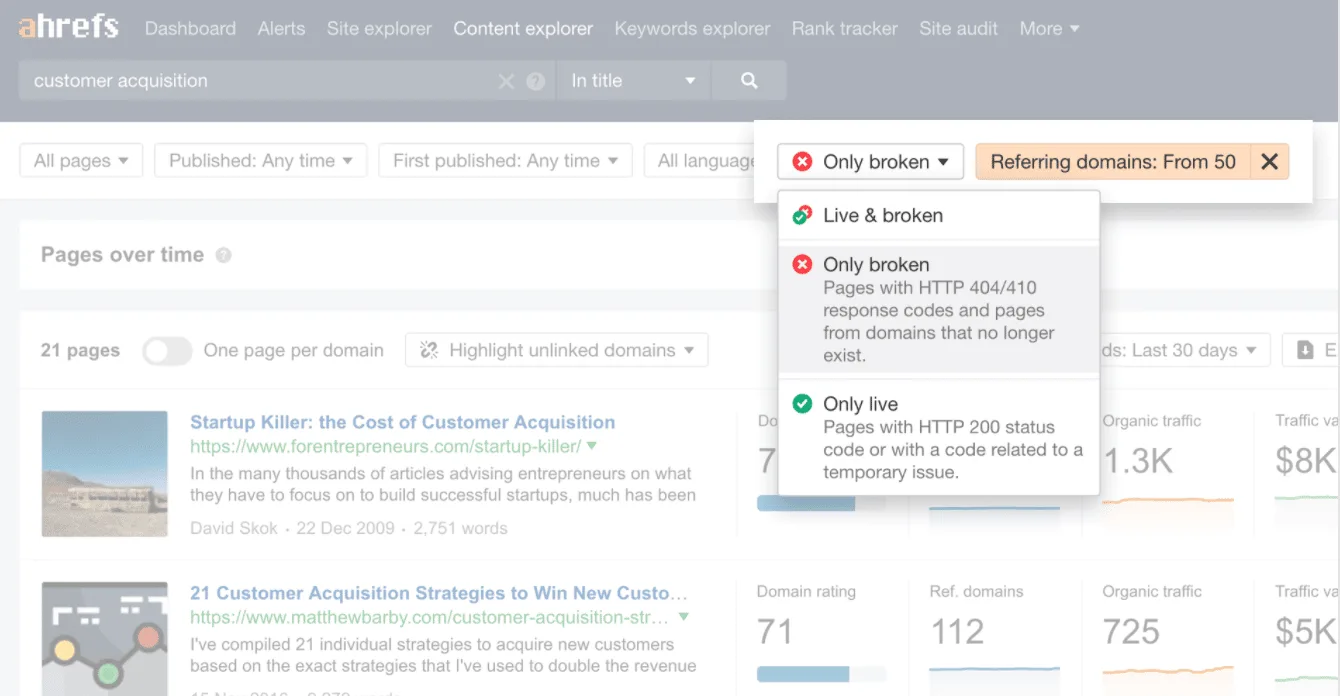Screen dimensions: 1340x696
Task: Click the Traffic value $8K figure
Action: pos(1306,461)
